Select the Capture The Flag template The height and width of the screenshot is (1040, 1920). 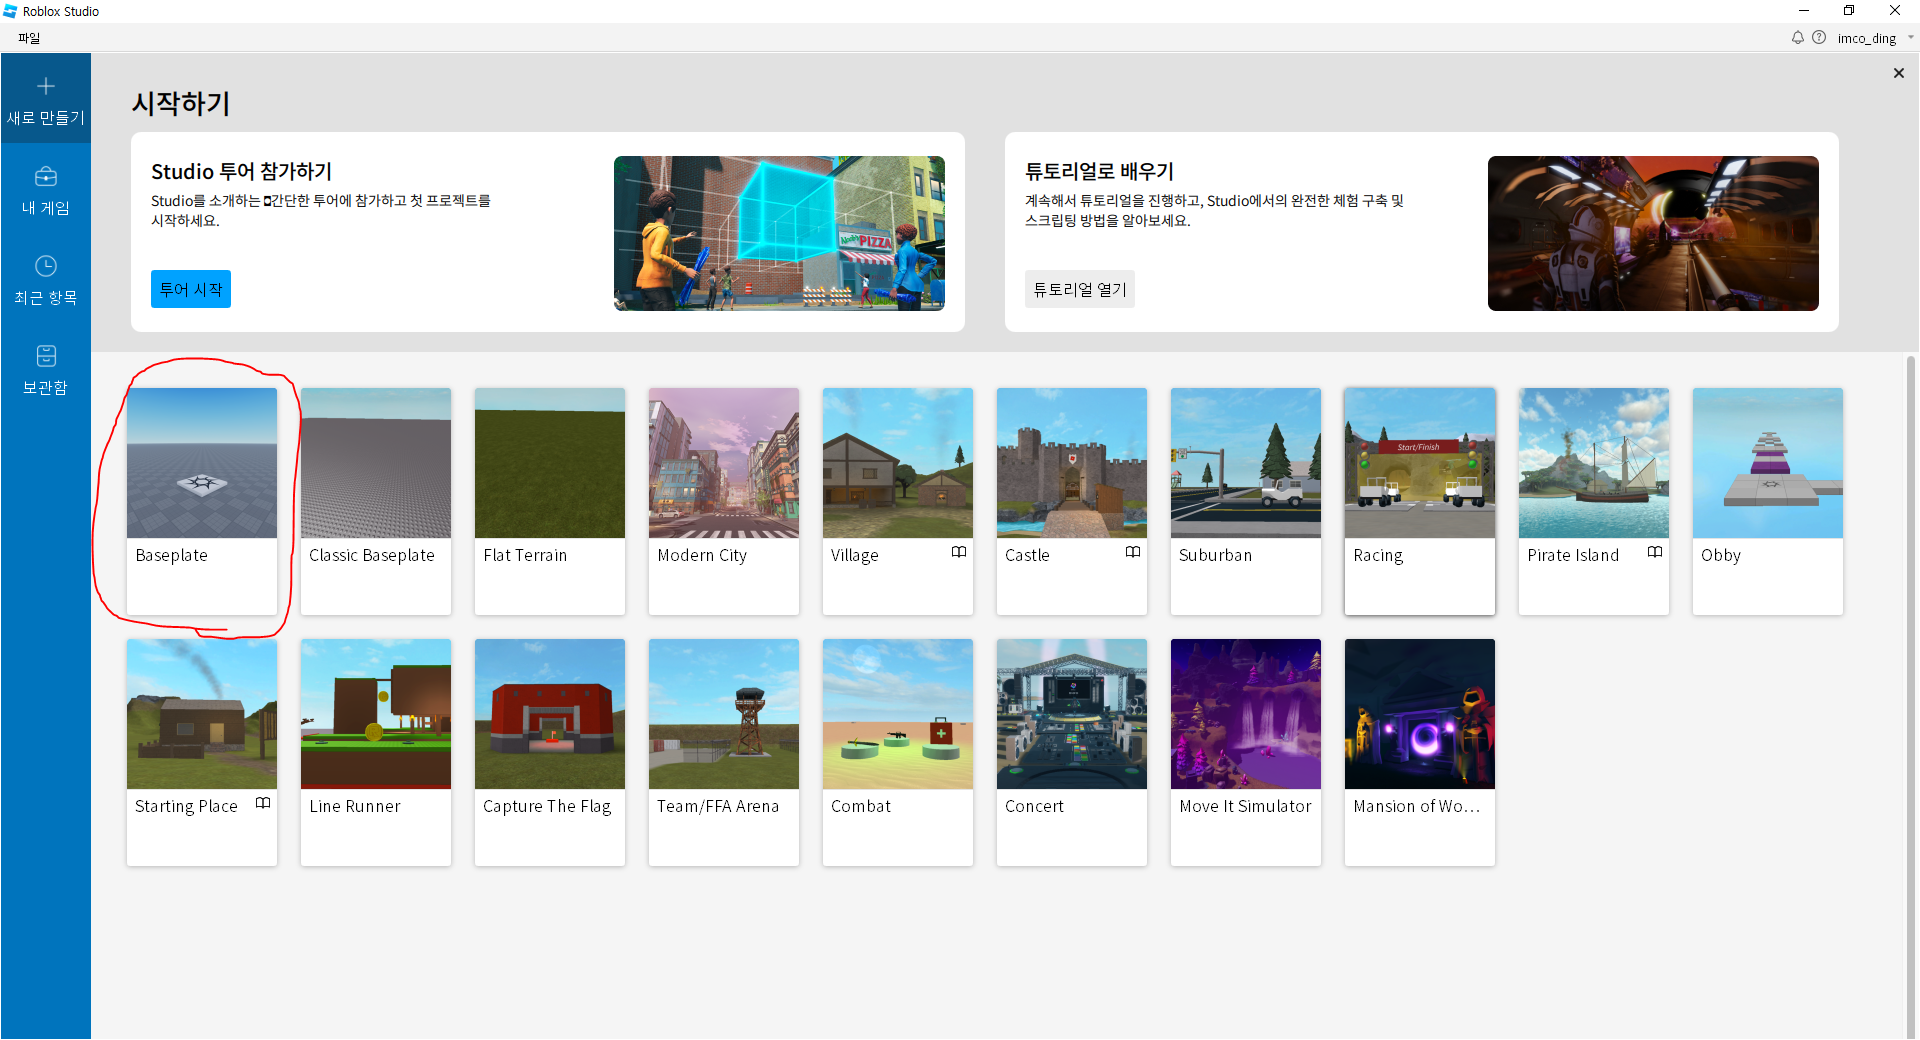[x=550, y=752]
